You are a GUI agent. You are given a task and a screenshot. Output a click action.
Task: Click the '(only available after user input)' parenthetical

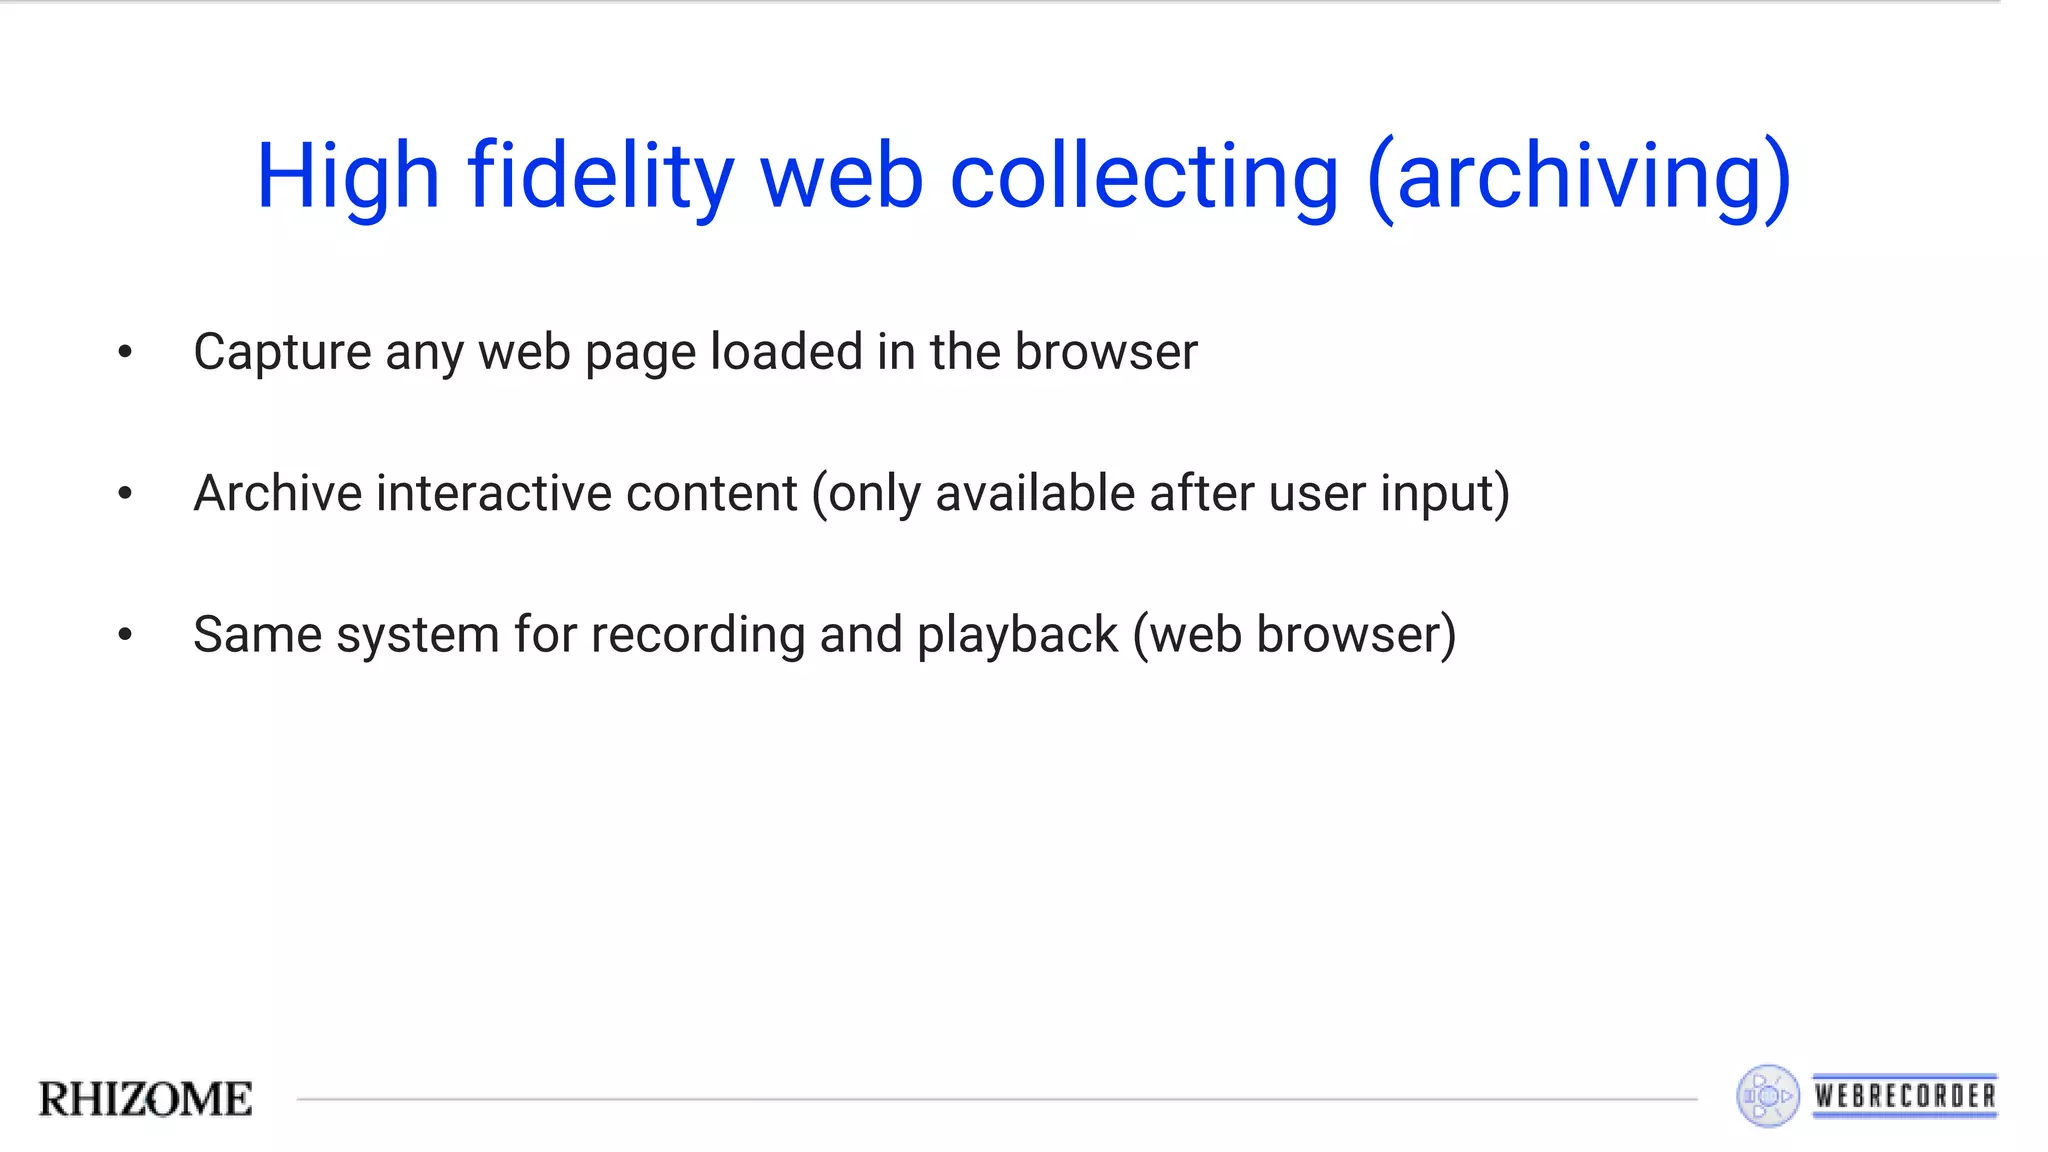(1161, 494)
